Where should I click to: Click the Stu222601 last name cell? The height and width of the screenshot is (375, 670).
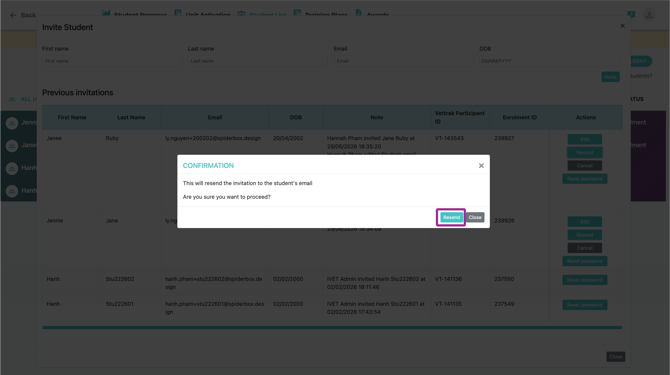coord(120,304)
